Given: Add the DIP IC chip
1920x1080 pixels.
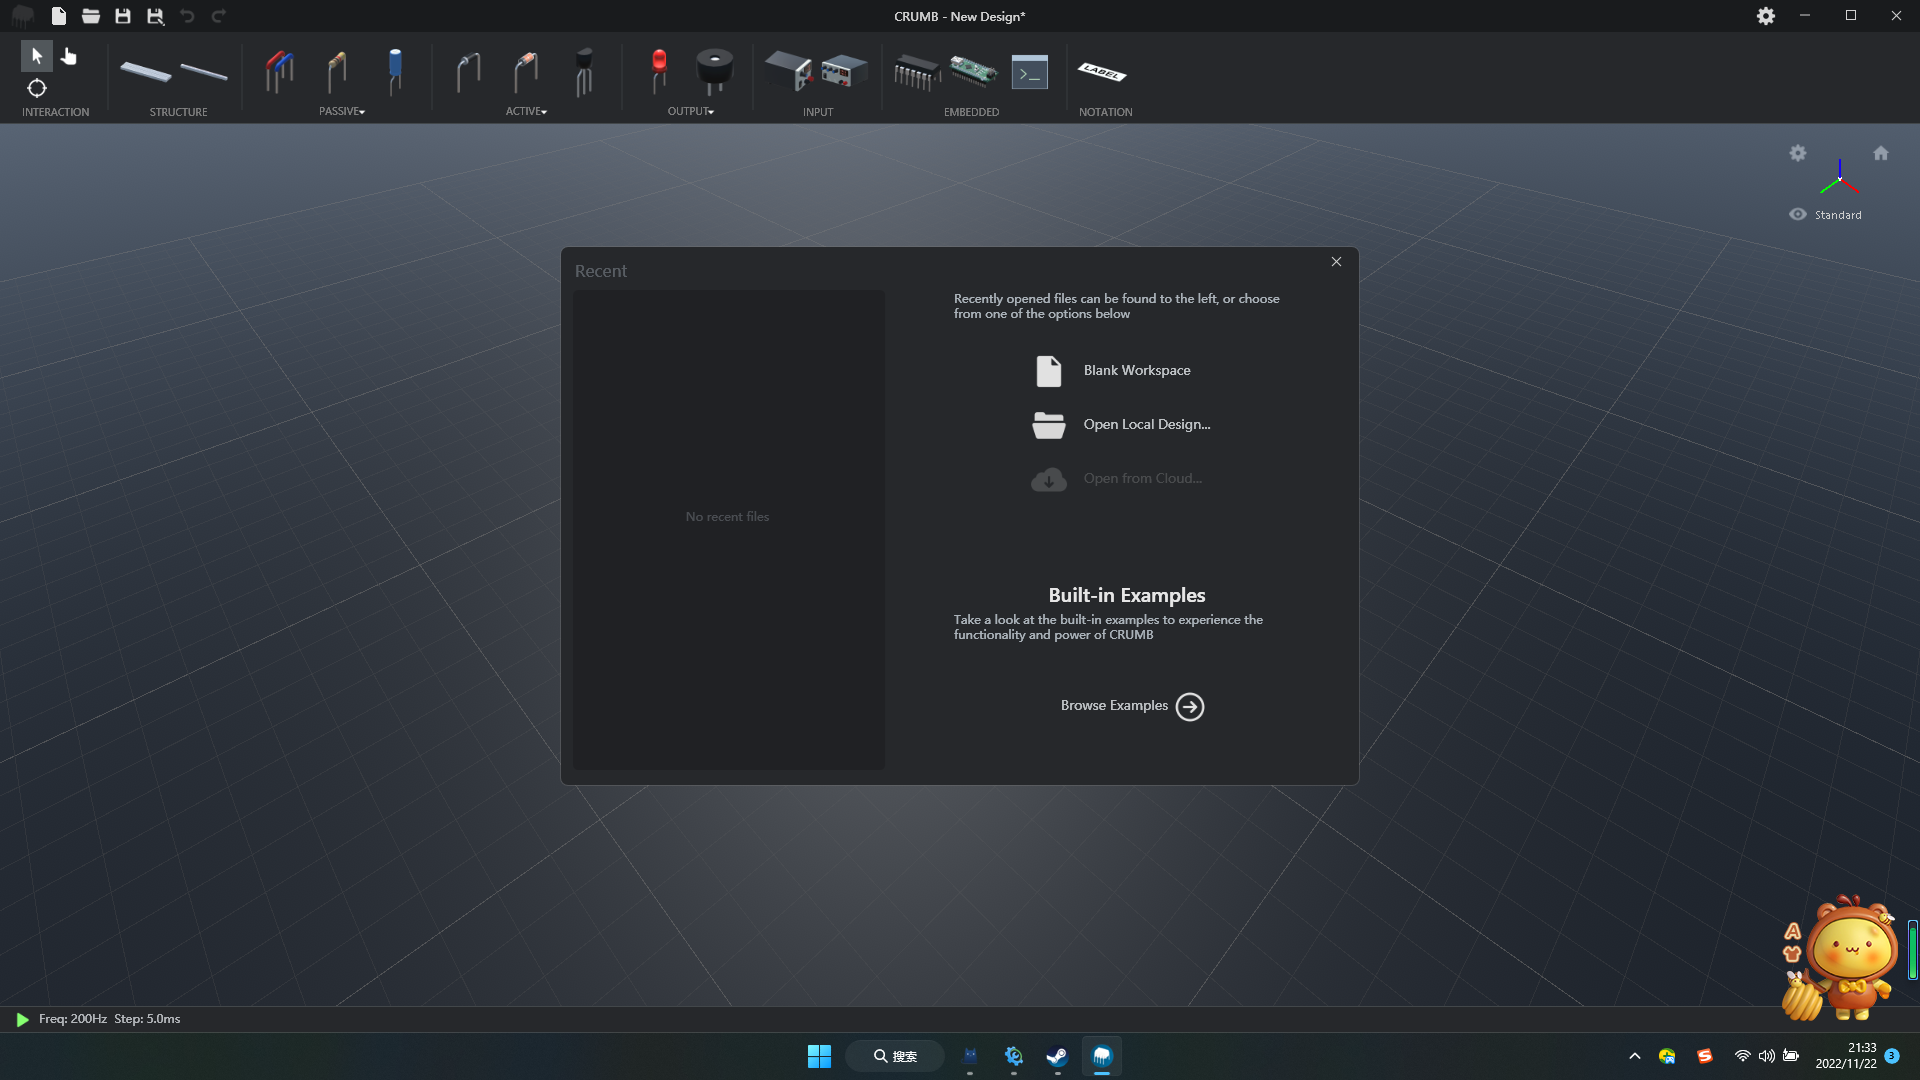Looking at the screenshot, I should pyautogui.click(x=916, y=73).
